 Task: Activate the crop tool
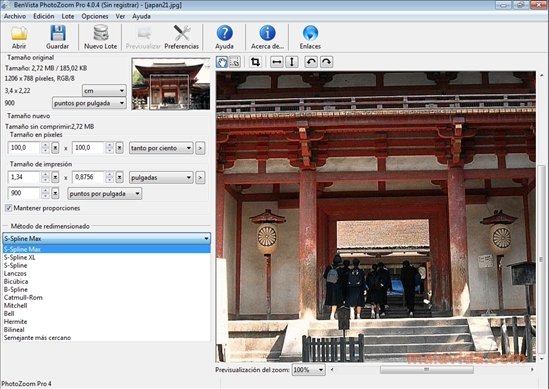tap(255, 62)
